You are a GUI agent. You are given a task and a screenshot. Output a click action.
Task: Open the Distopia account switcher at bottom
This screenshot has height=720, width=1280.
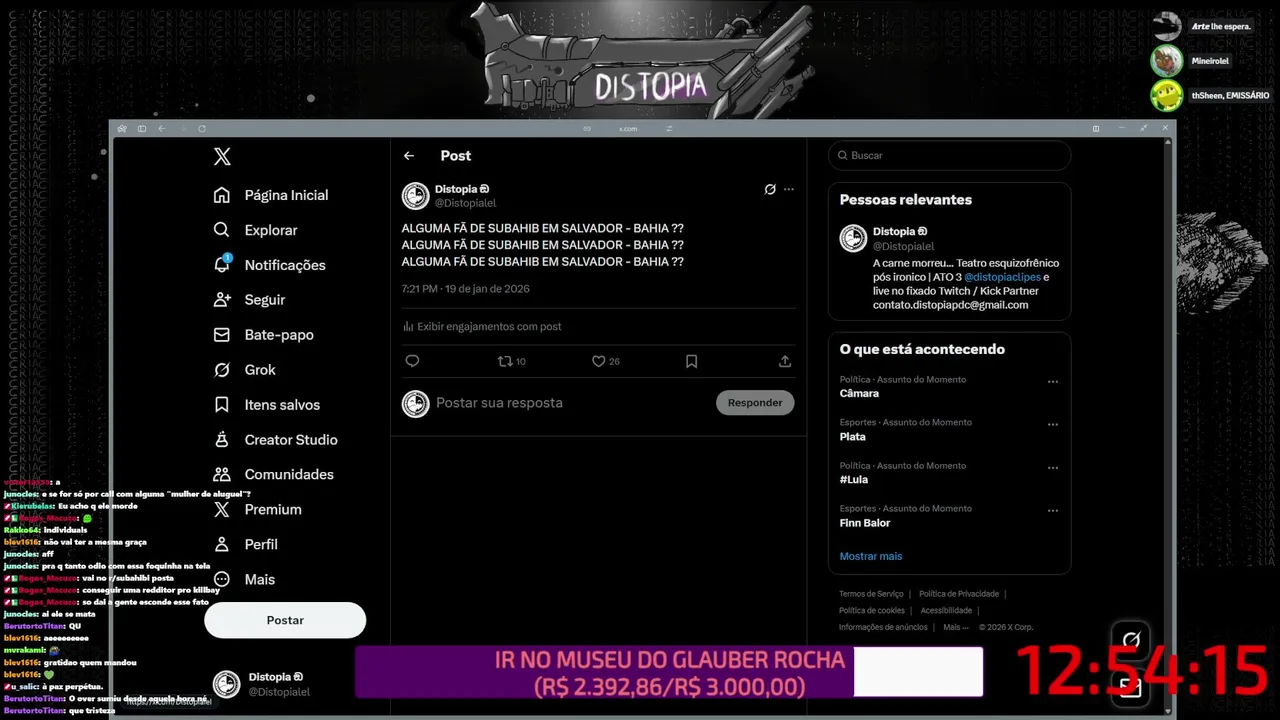point(262,684)
